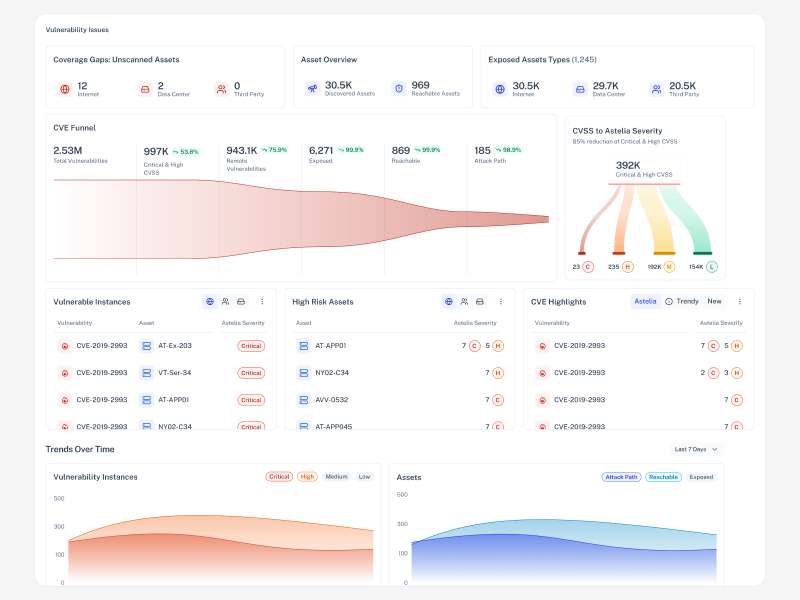Click the Critical badge for AT-Ex-203

[250, 346]
